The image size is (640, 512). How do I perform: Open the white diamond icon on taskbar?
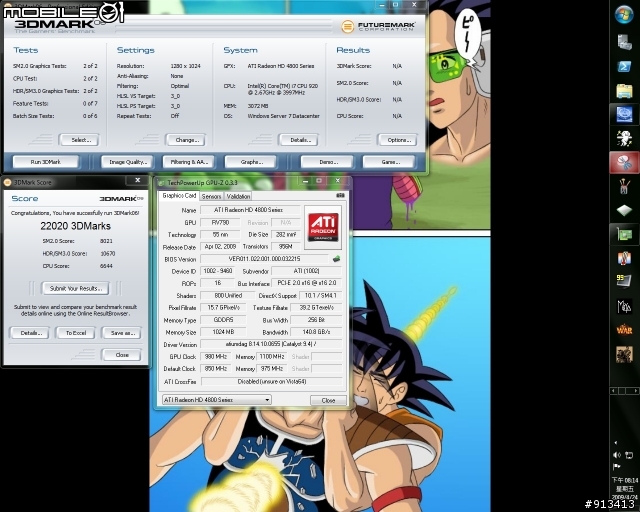(624, 210)
